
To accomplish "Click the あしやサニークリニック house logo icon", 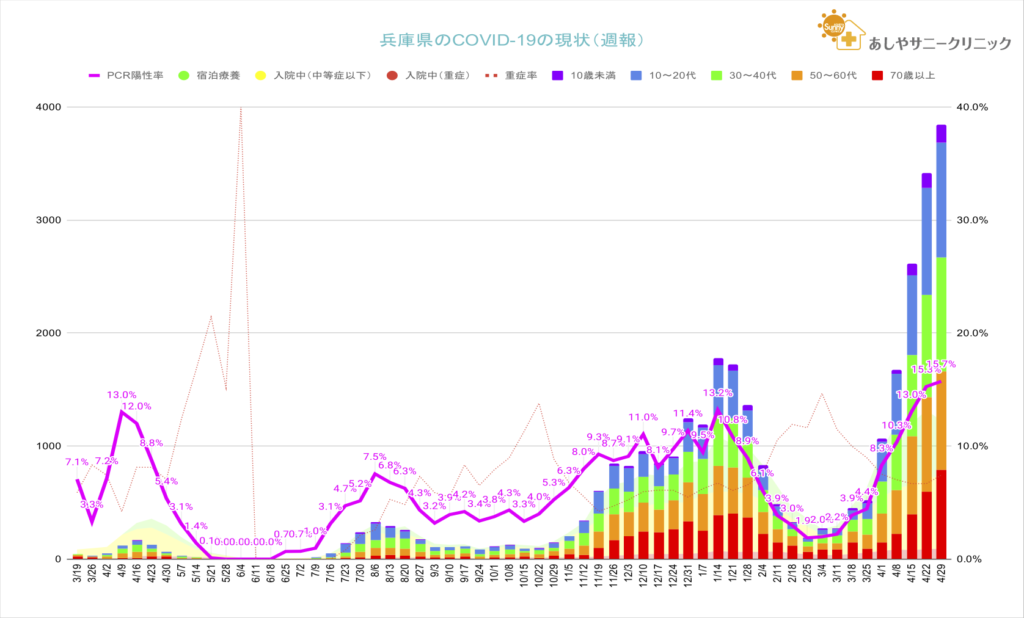I will pos(840,30).
